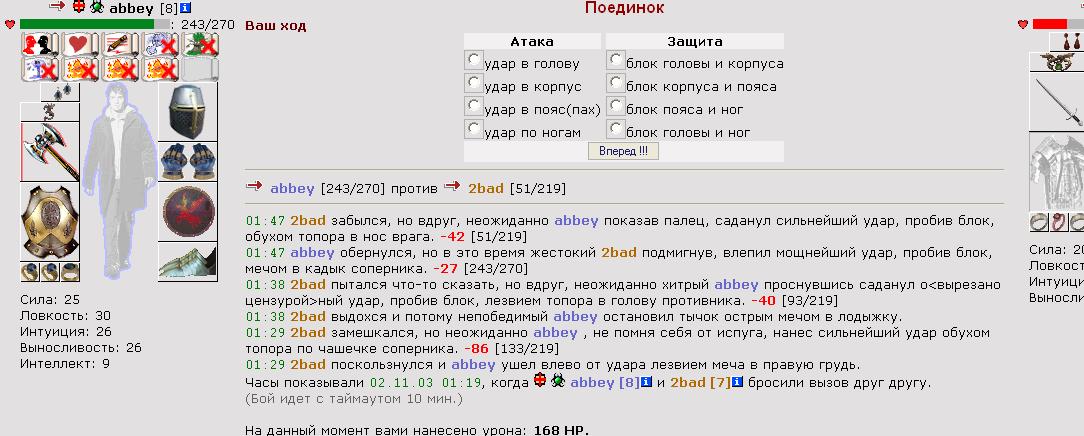Click abbey's second ring slot

click(x=50, y=272)
